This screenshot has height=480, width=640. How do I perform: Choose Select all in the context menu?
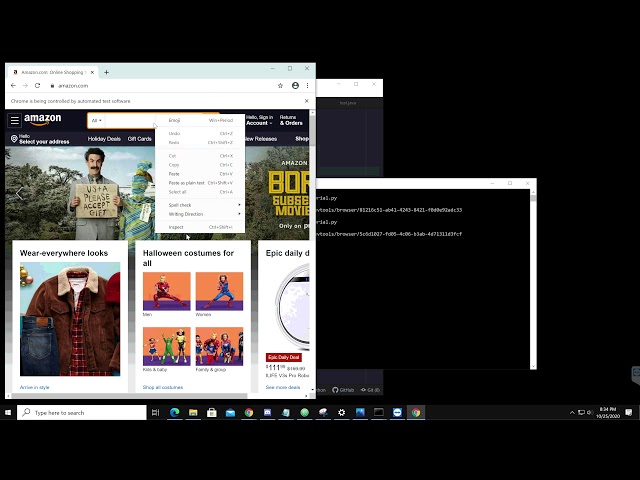pyautogui.click(x=200, y=192)
